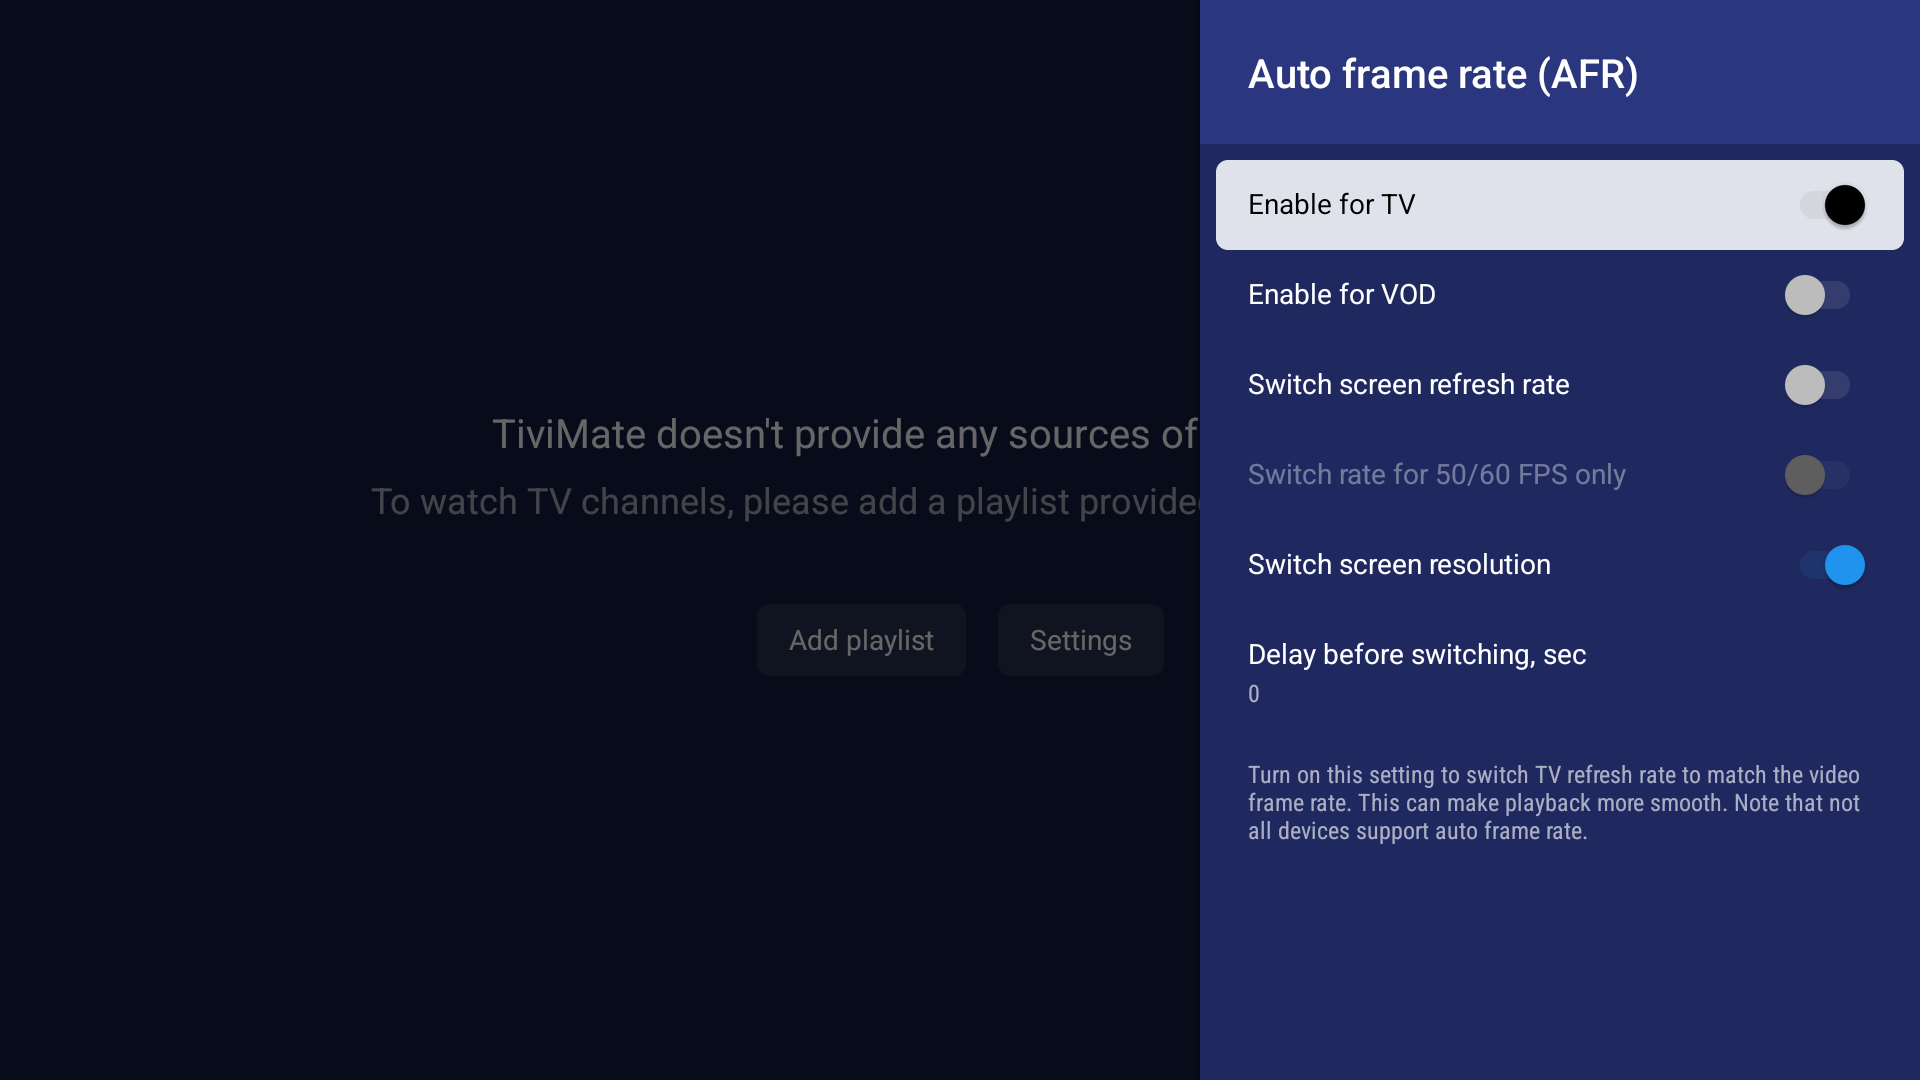This screenshot has width=1920, height=1080.
Task: Toggle Switch rate for 50/60 FPS only
Action: pos(1817,475)
